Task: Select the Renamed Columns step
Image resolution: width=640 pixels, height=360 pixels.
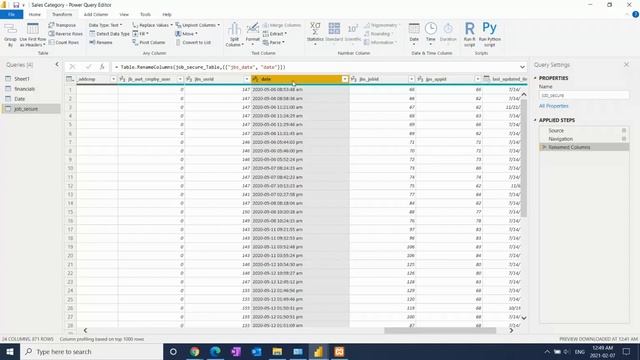Action: [x=584, y=147]
